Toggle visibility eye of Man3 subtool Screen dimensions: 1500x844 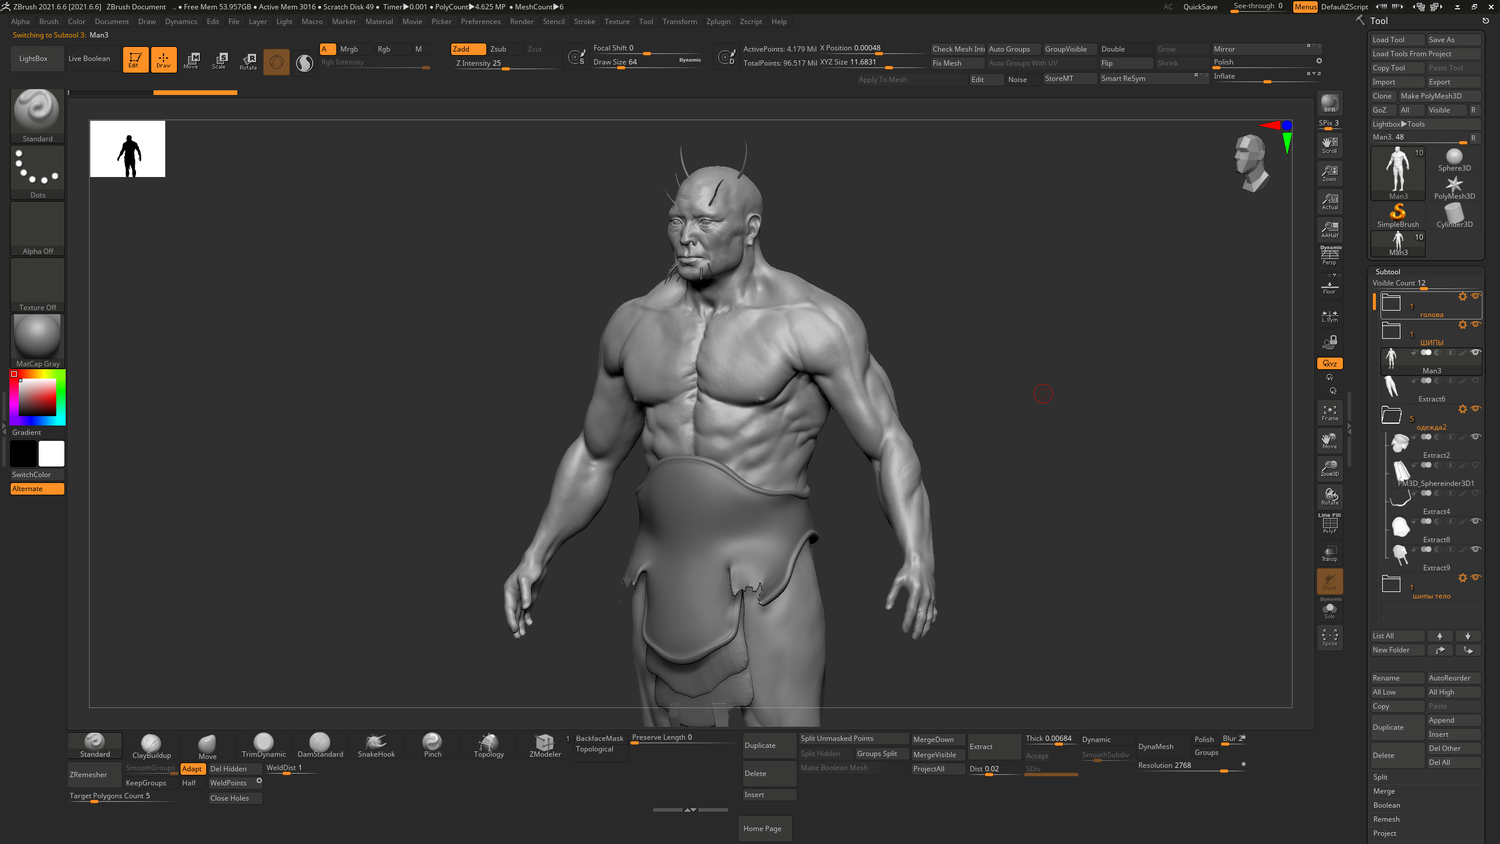tap(1475, 352)
